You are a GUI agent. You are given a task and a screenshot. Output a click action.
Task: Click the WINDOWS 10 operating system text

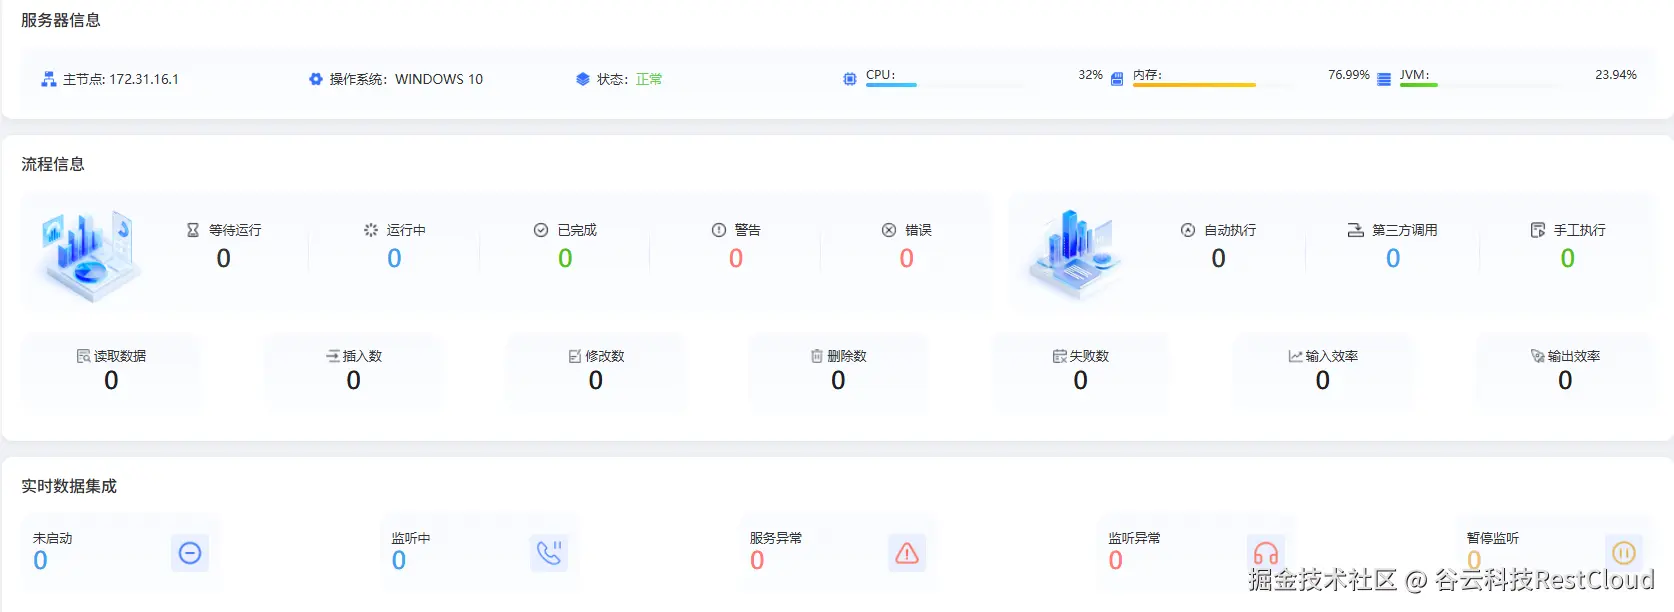(x=439, y=79)
